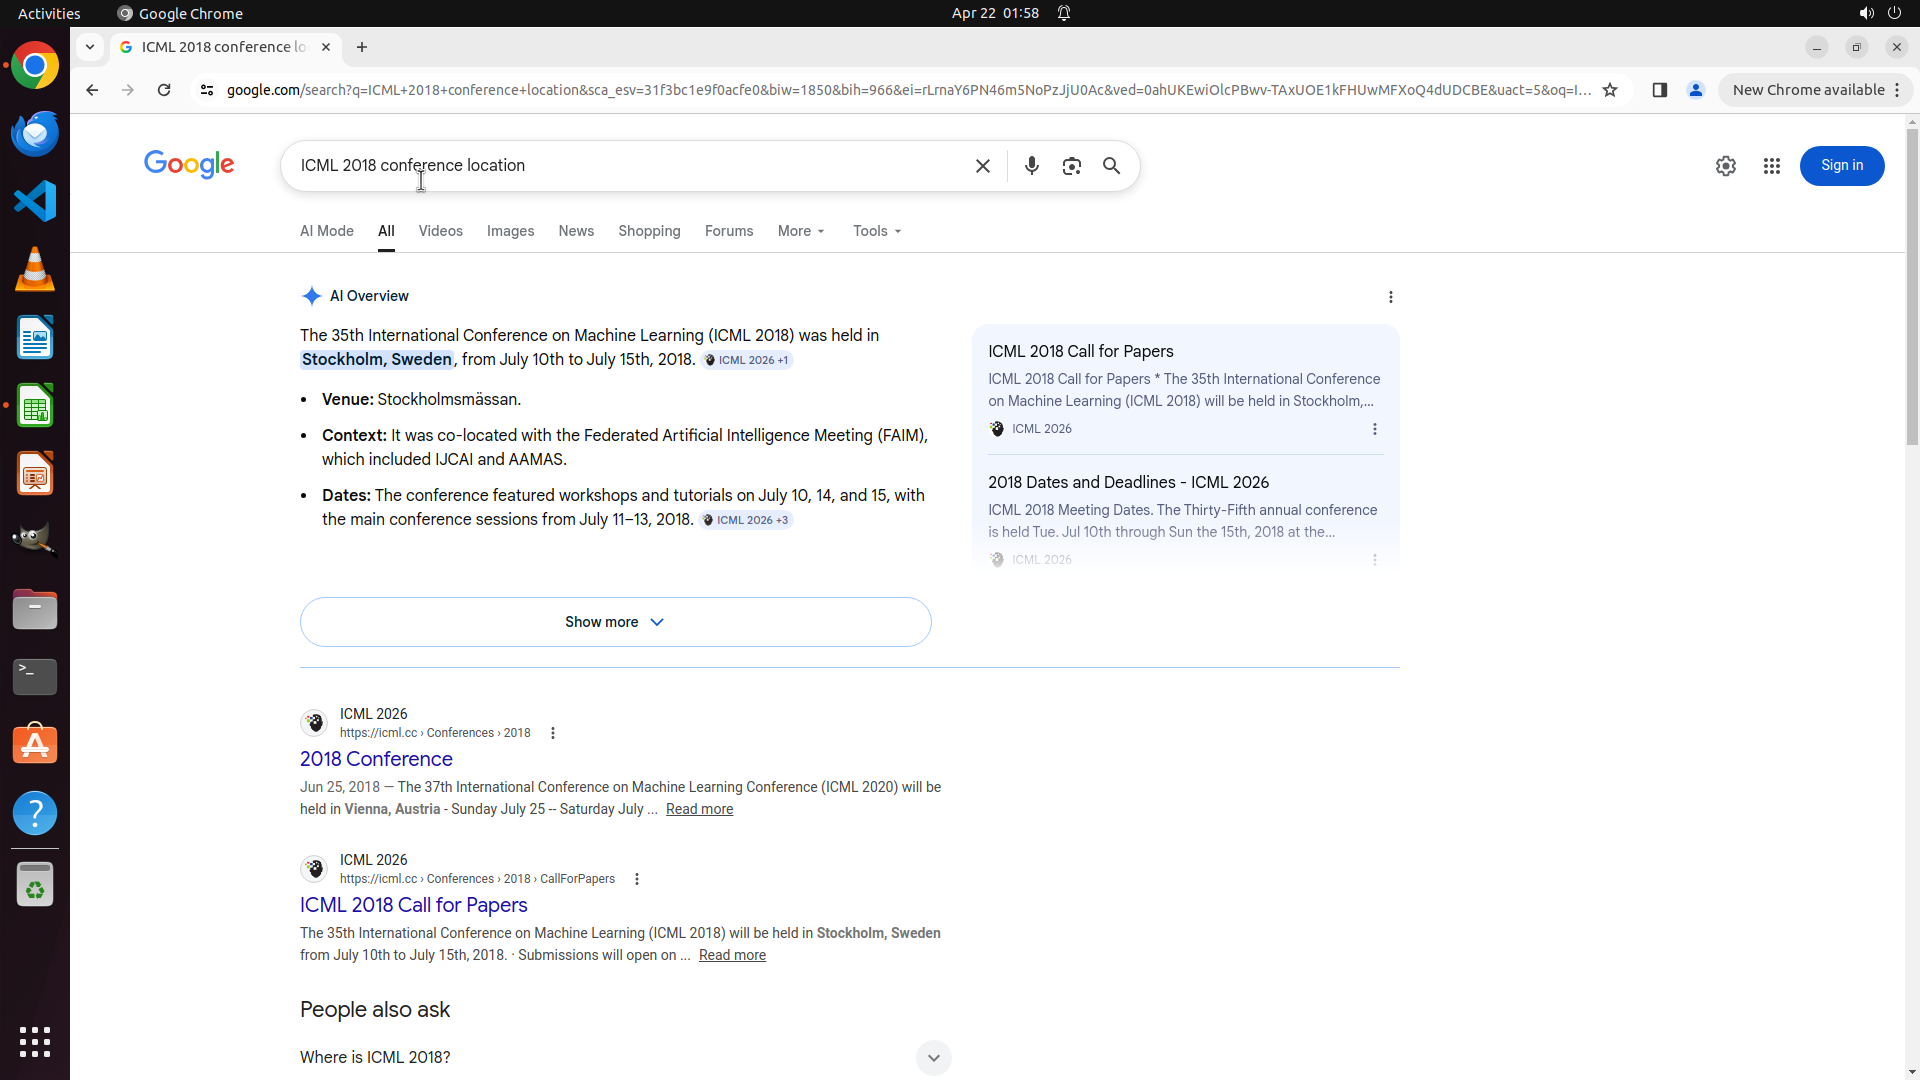Screen dimensions: 1920x1080
Task: Click the Sign in button
Action: (x=1841, y=166)
